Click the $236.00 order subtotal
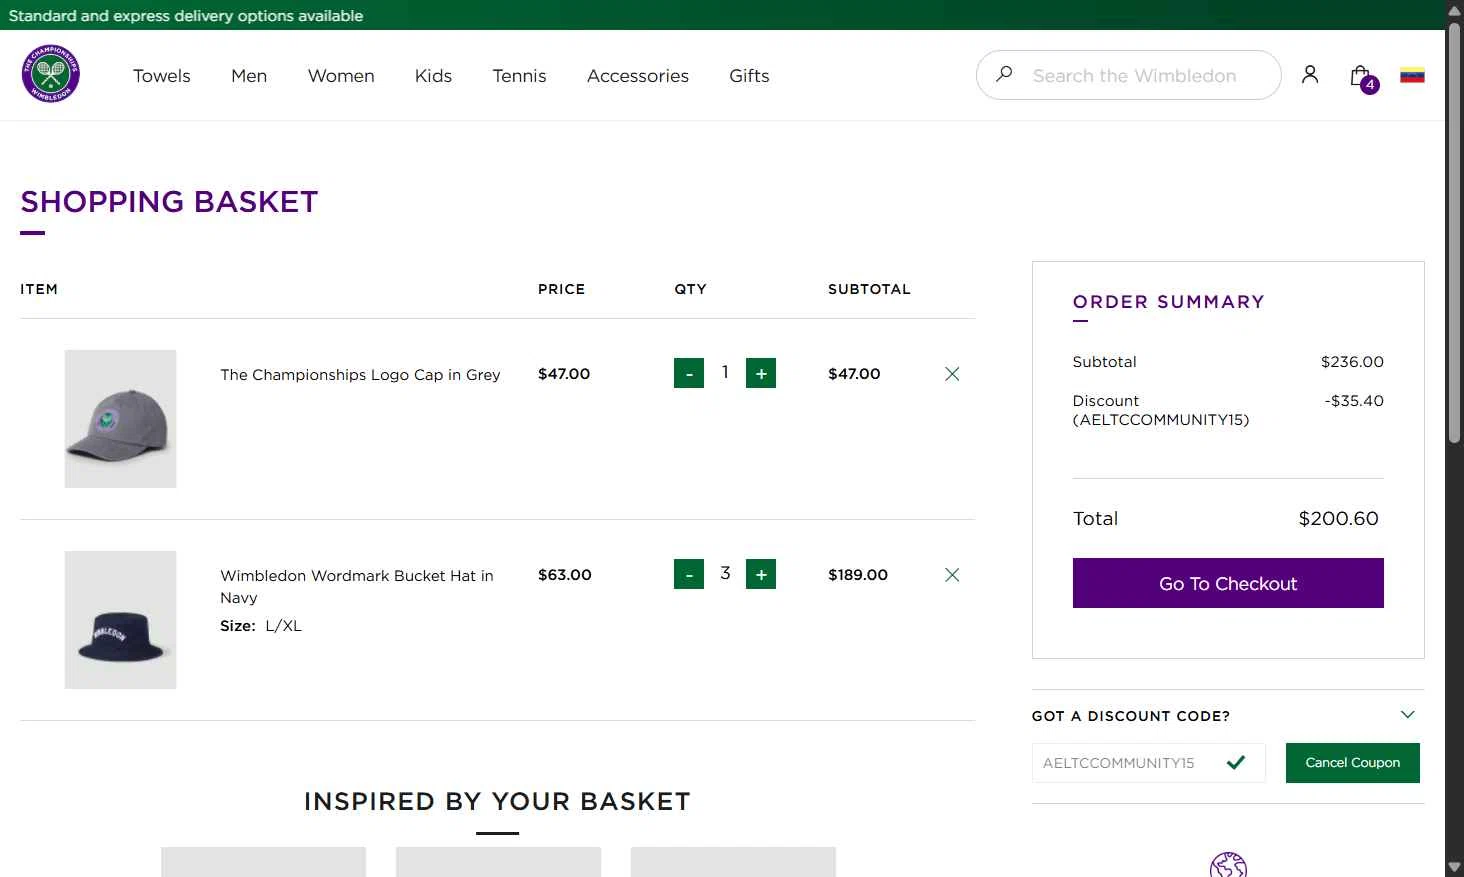Image resolution: width=1464 pixels, height=877 pixels. pos(1352,362)
